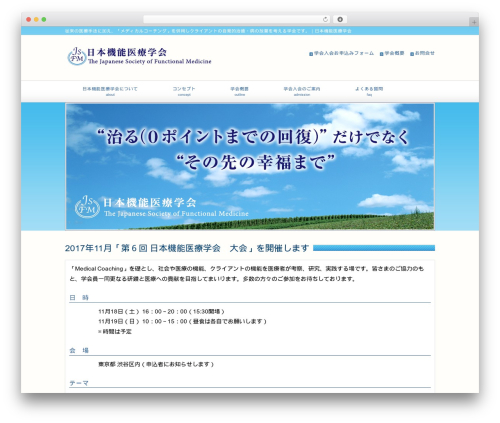Click the ※時間は予定 note
This screenshot has height=423, width=500.
115,332
